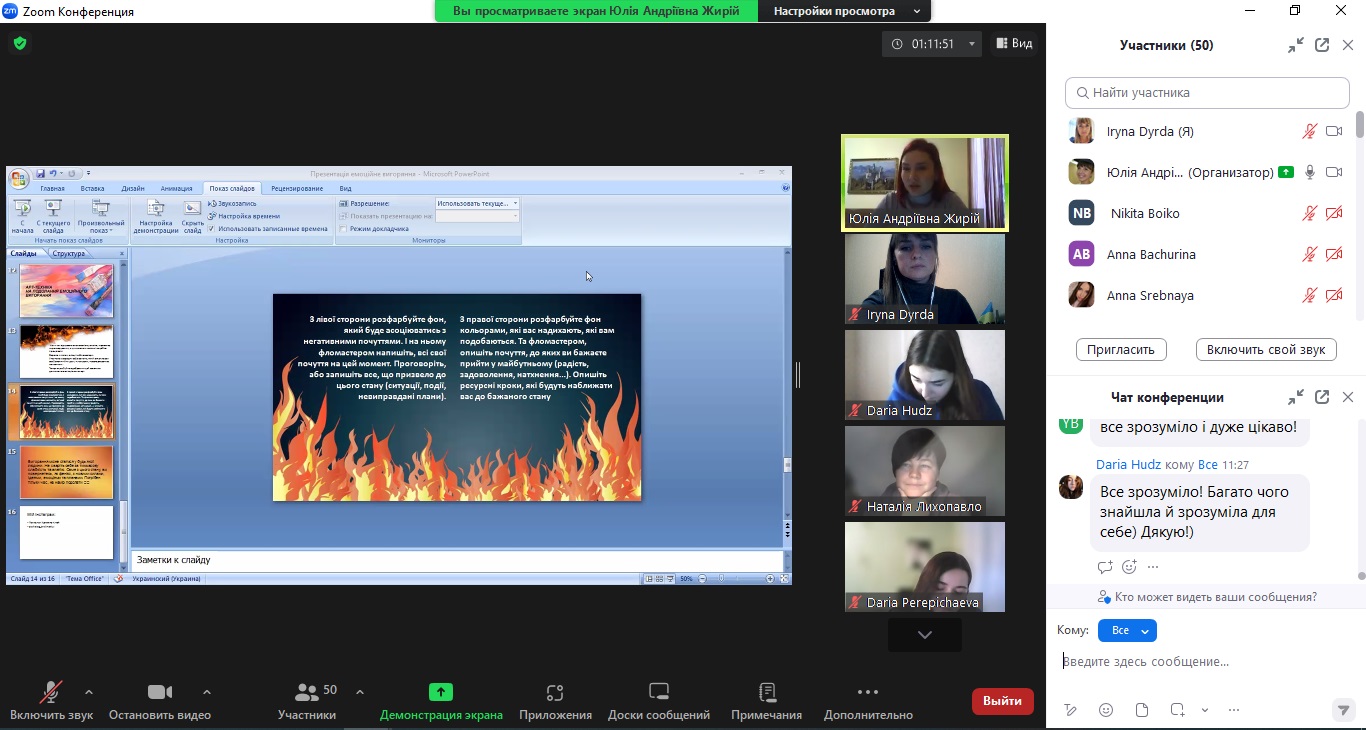Viewport: 1366px width, 730px height.
Task: Click the participants list scrollbar
Action: pos(1360,125)
